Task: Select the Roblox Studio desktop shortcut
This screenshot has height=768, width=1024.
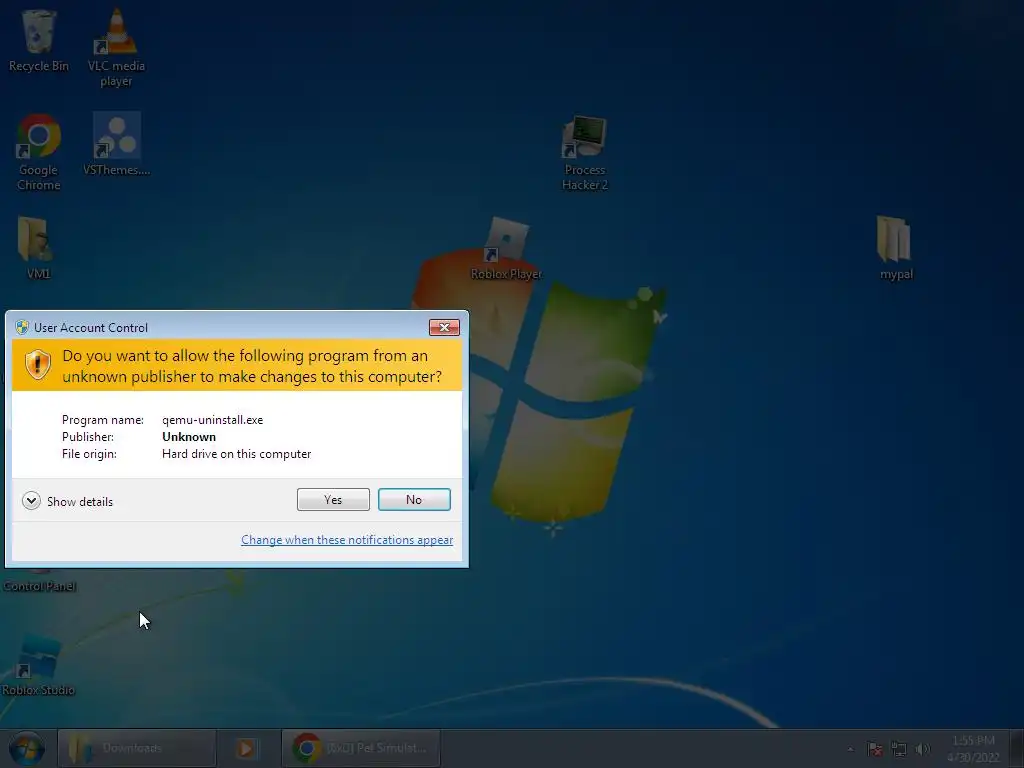Action: (x=38, y=666)
